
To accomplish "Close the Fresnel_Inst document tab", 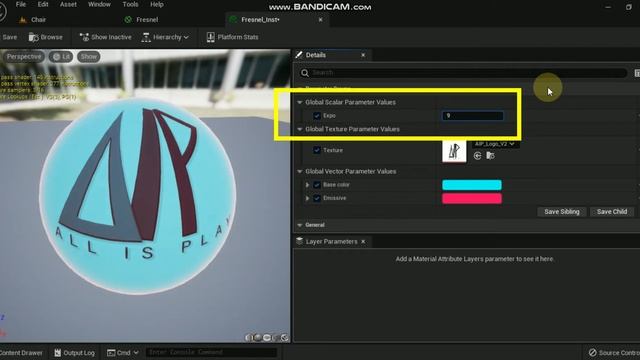I will (x=320, y=20).
